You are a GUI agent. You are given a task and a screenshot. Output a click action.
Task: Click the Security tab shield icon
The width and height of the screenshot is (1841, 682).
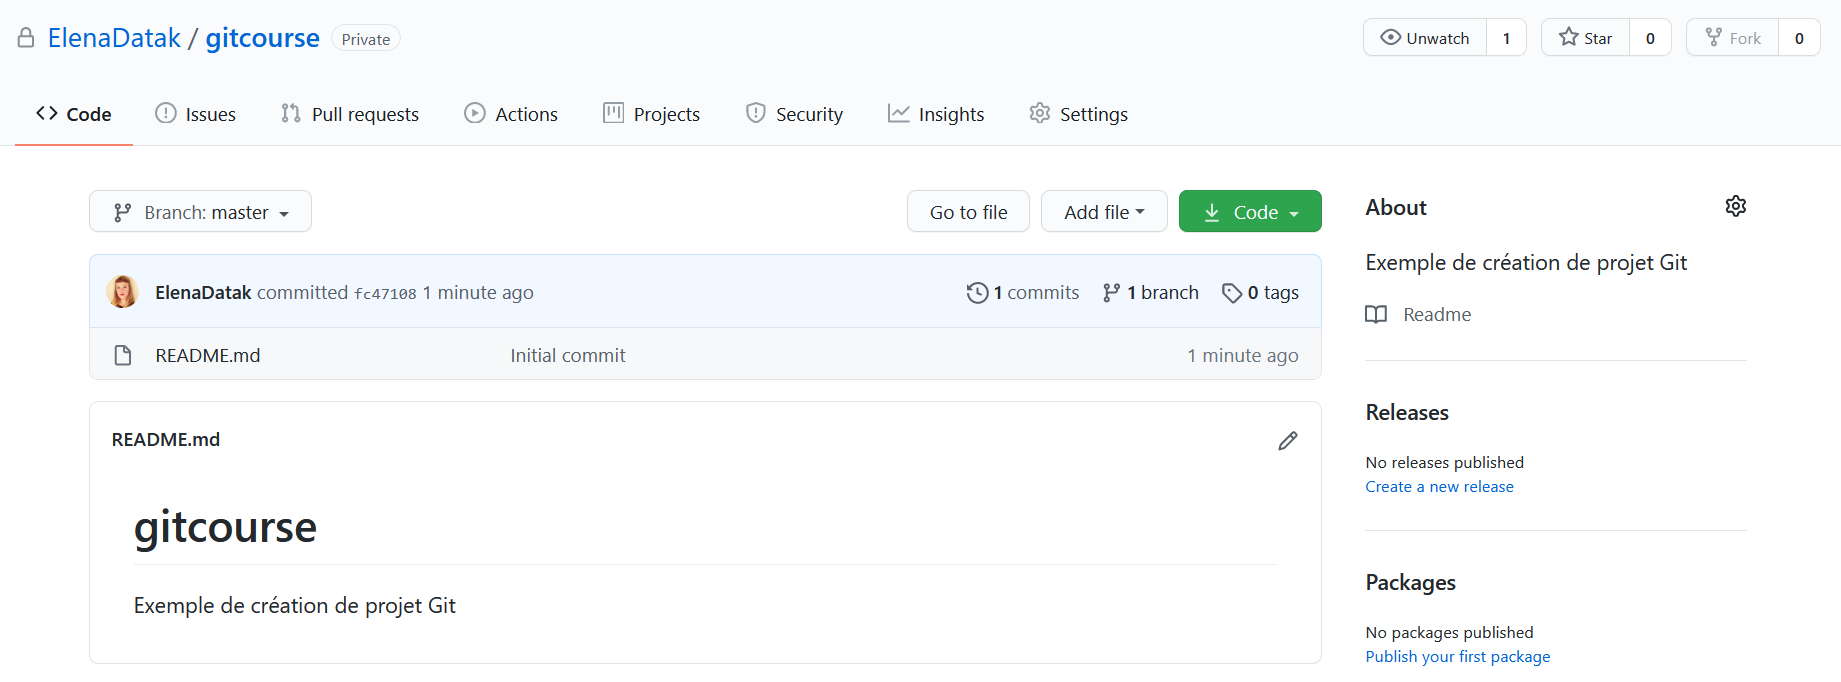[x=756, y=113]
